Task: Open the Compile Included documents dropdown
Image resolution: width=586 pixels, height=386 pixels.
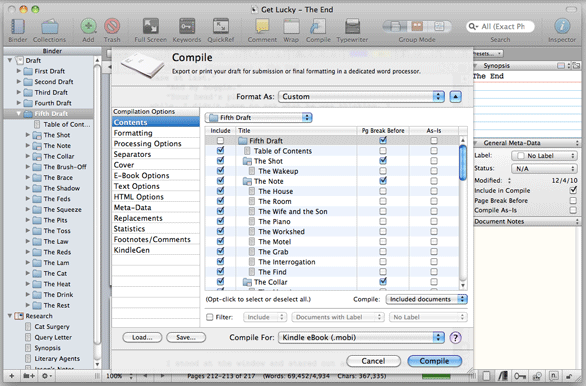Action: tap(426, 299)
